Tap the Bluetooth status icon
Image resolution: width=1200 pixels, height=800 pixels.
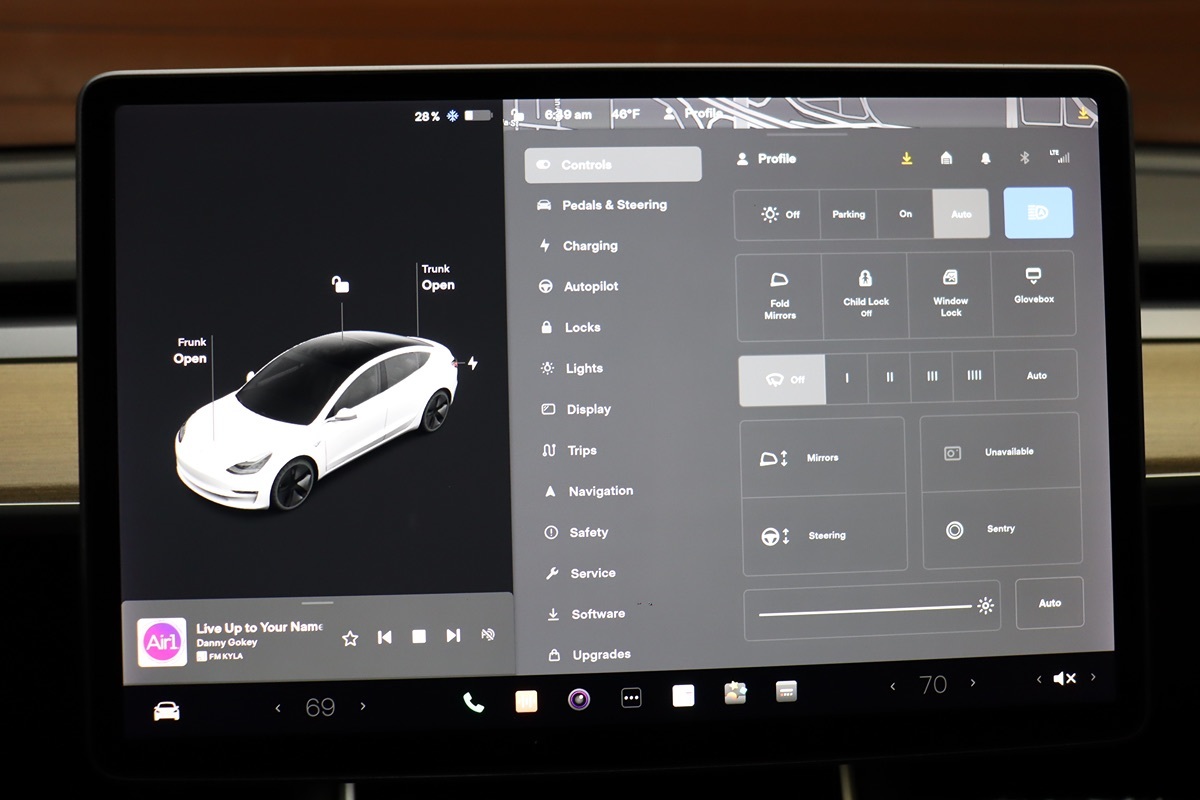pos(1024,158)
